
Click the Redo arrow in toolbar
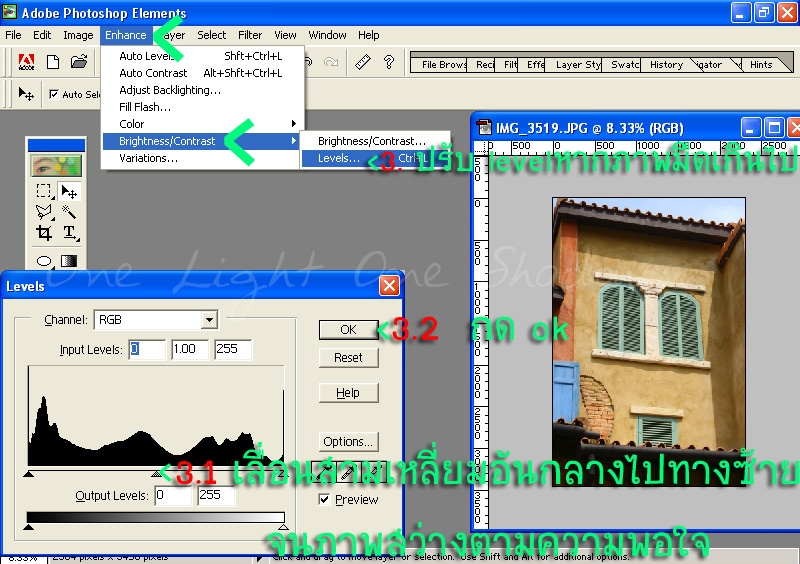tap(331, 62)
